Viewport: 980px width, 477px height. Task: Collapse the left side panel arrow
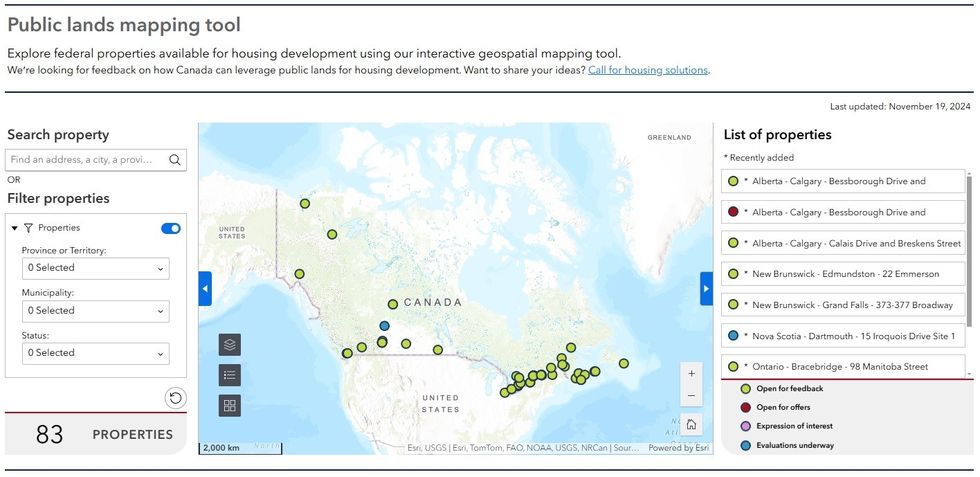(x=205, y=289)
